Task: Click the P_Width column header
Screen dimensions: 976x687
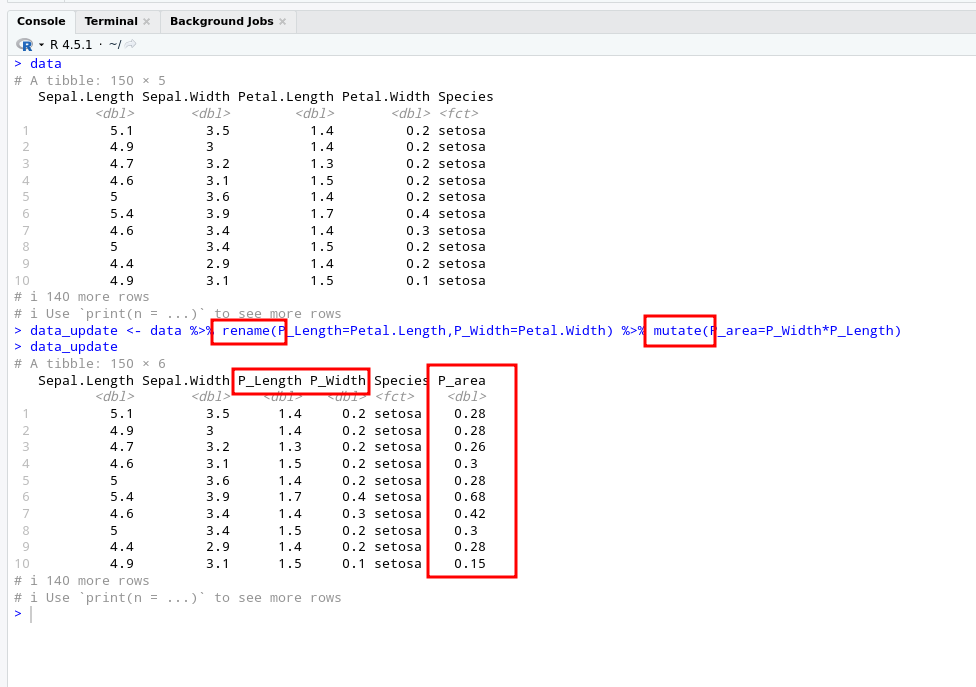Action: pyautogui.click(x=337, y=380)
